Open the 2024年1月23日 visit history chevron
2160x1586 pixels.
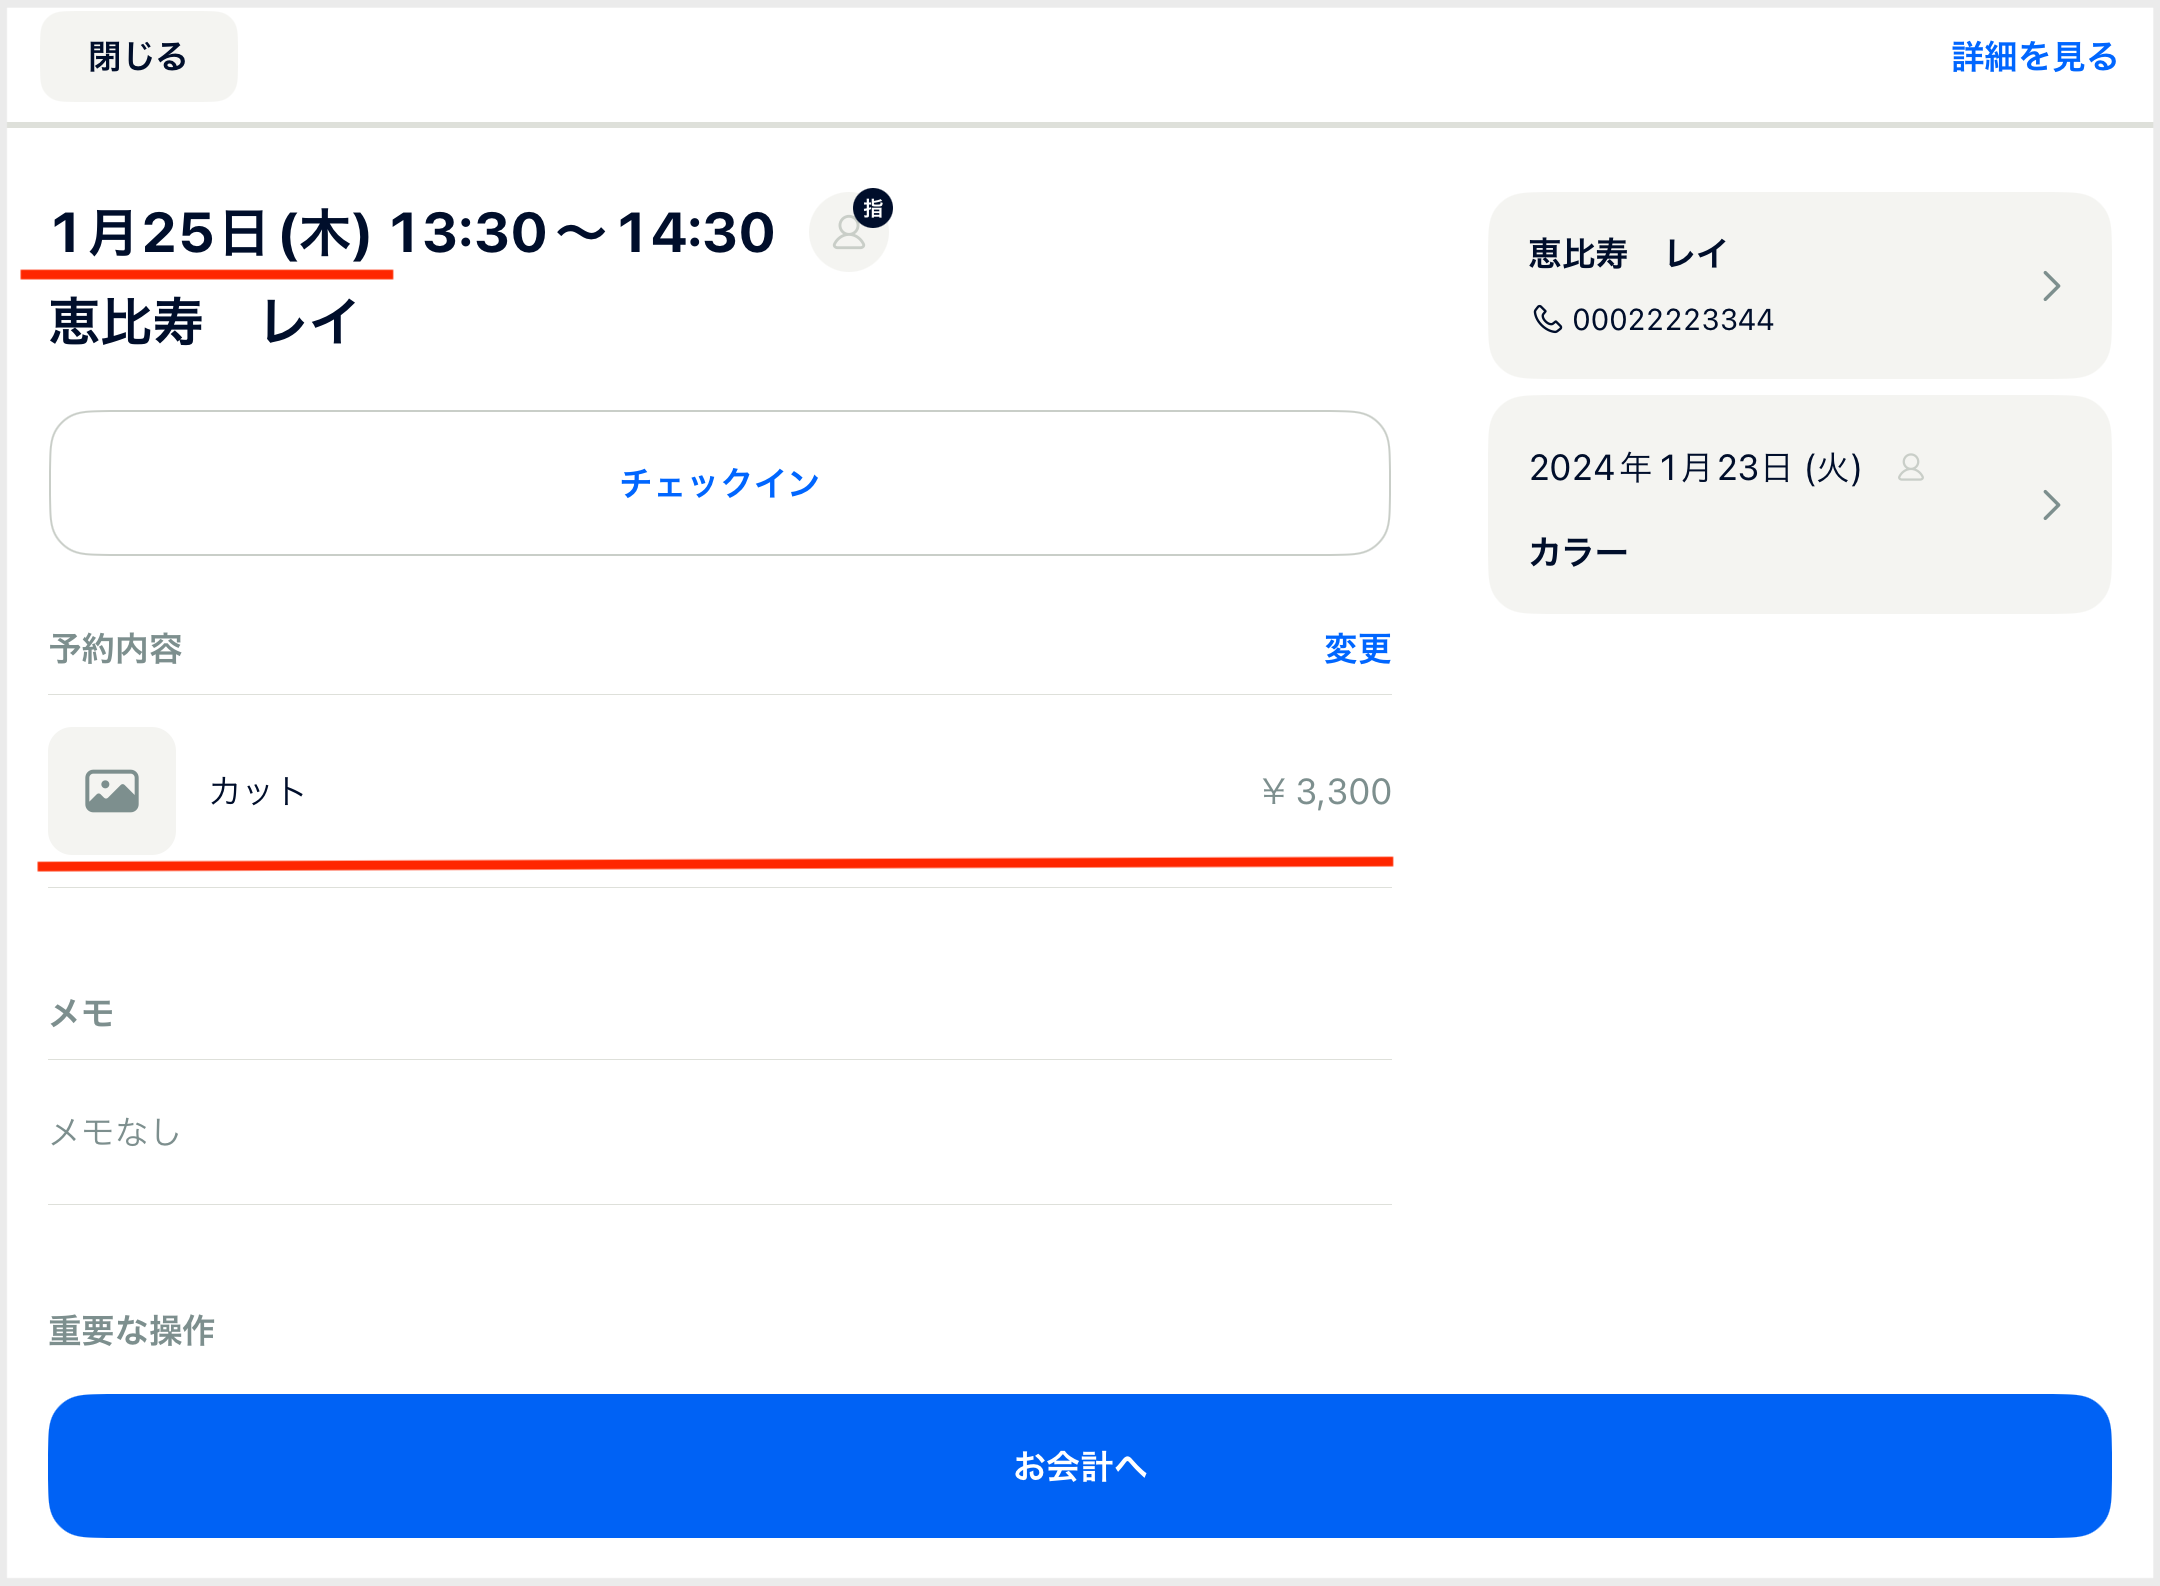[x=2051, y=505]
